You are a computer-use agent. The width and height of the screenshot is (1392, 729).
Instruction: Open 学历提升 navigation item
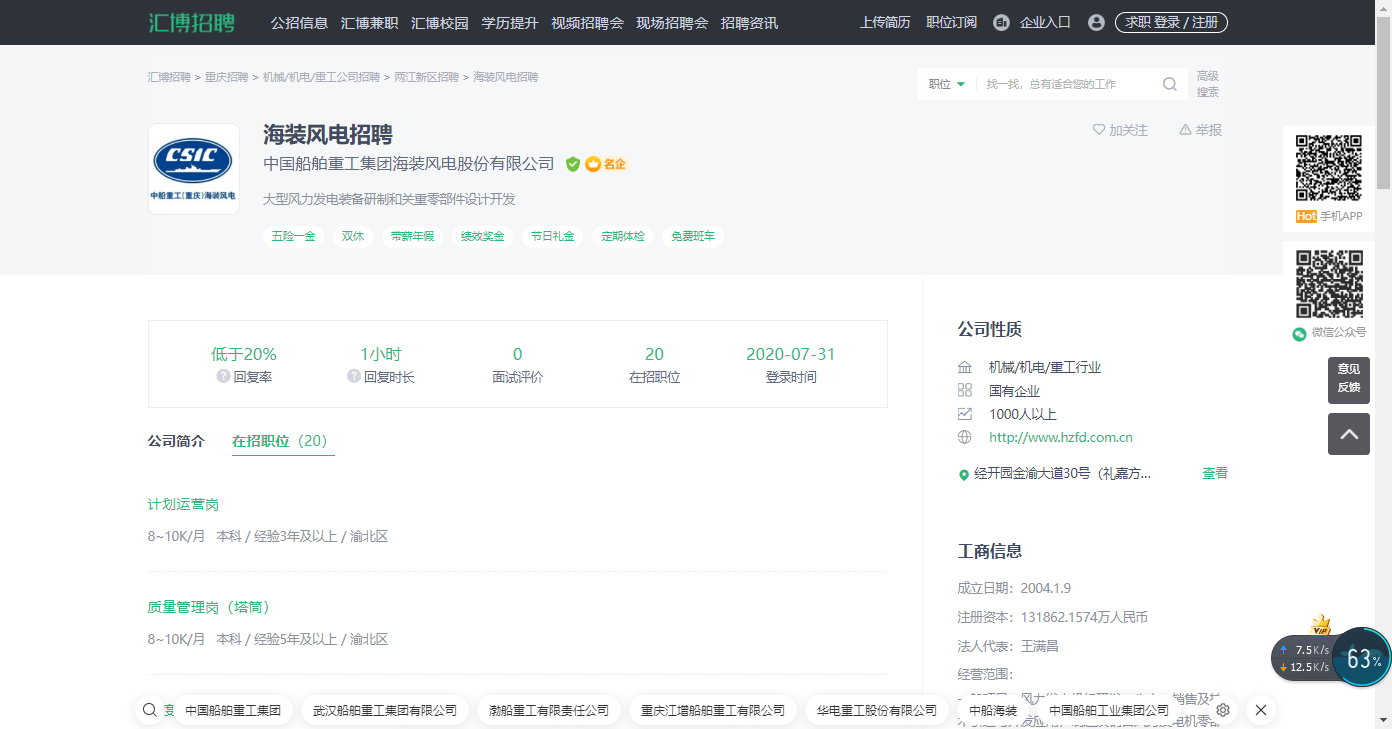click(x=510, y=23)
